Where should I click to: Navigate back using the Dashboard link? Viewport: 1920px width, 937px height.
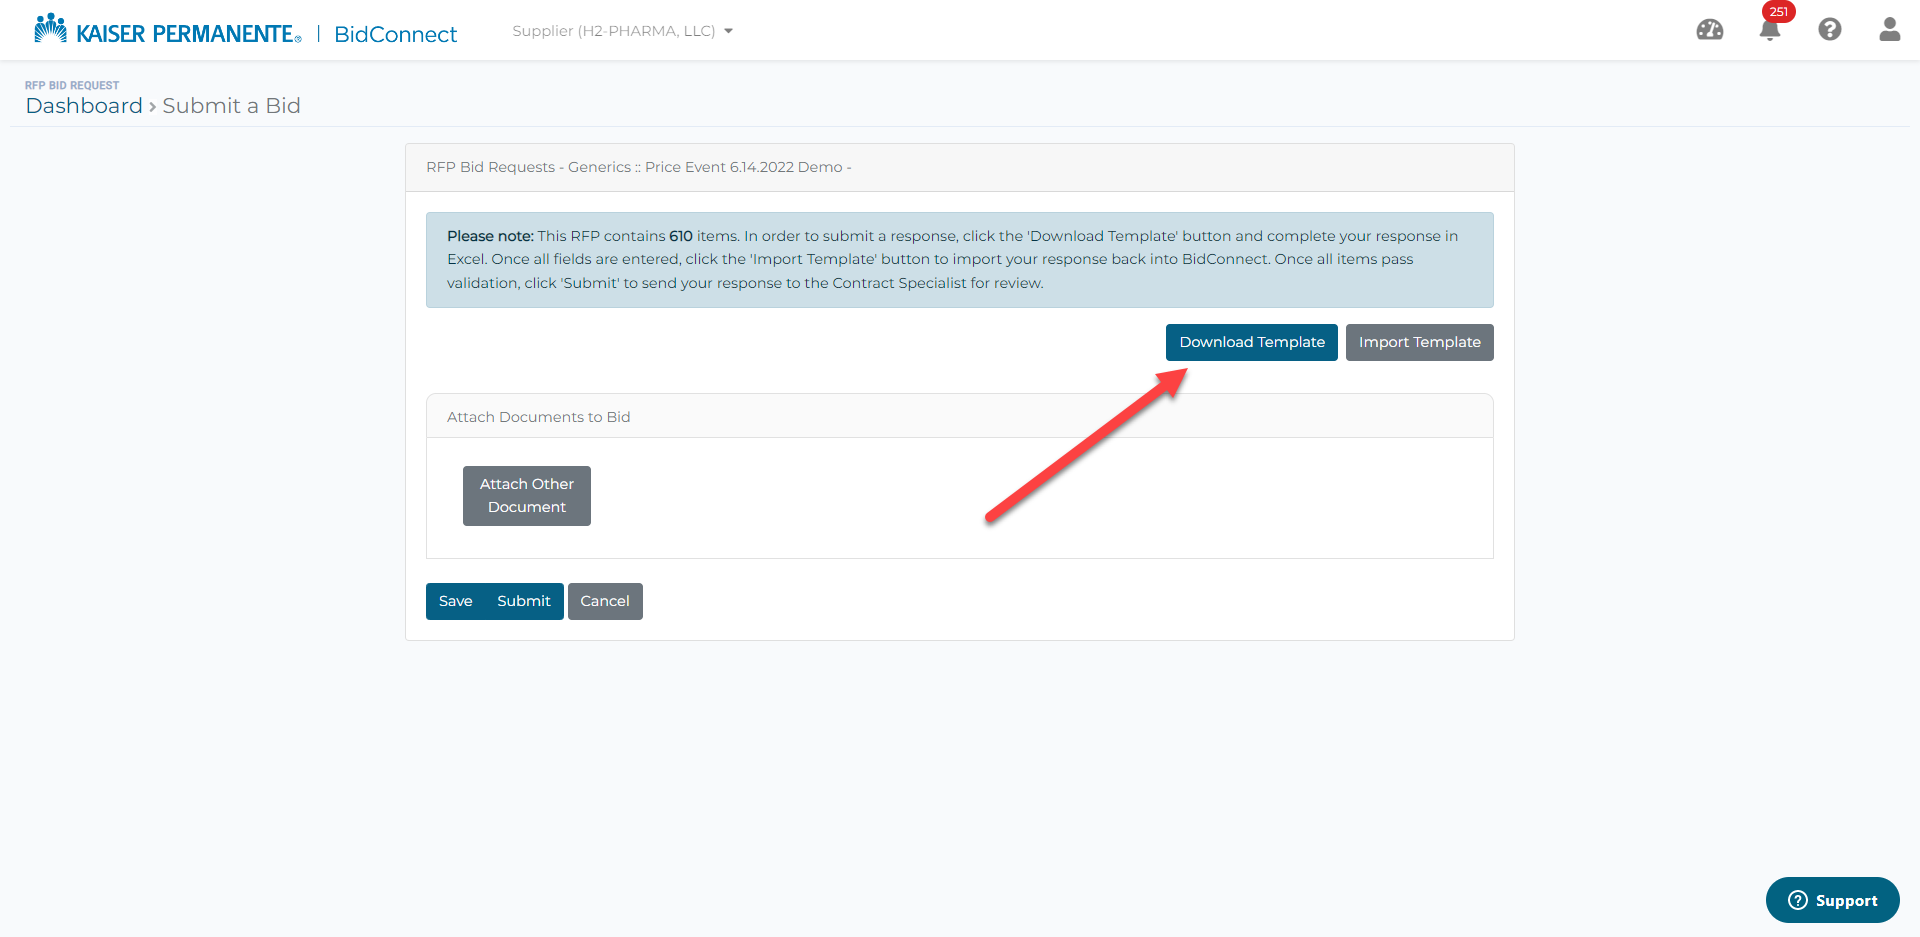click(84, 106)
